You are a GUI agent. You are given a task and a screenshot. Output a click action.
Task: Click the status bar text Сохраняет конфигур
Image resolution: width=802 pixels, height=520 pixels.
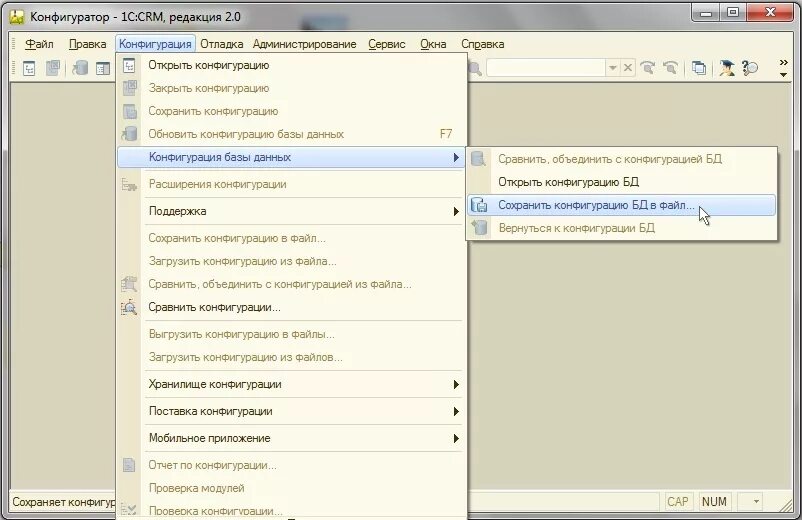[63, 502]
